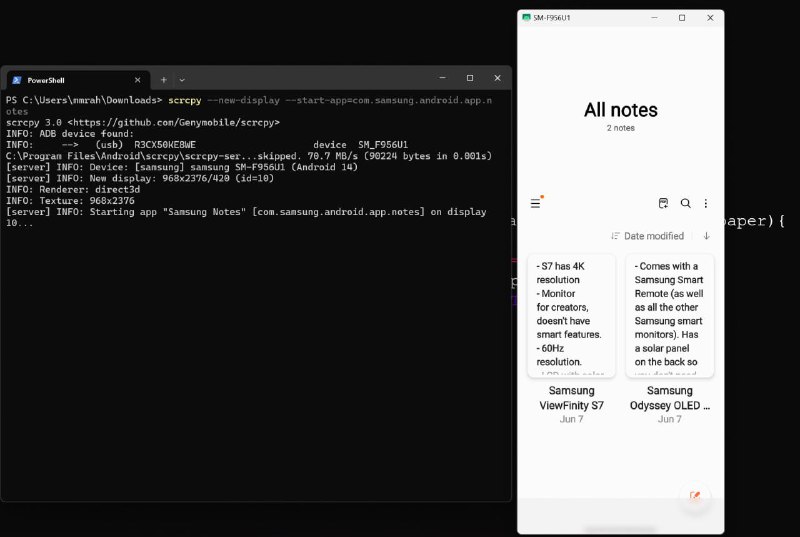Select the Samsung Odyssey OLED note title
800x537 pixels.
669,398
